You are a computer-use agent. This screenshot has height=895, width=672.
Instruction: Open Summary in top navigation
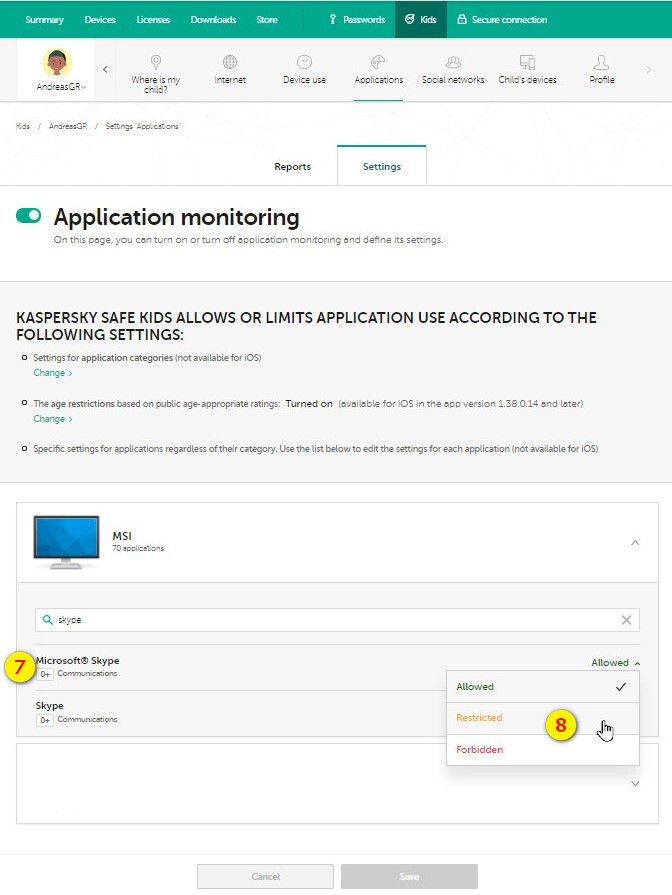pos(44,19)
